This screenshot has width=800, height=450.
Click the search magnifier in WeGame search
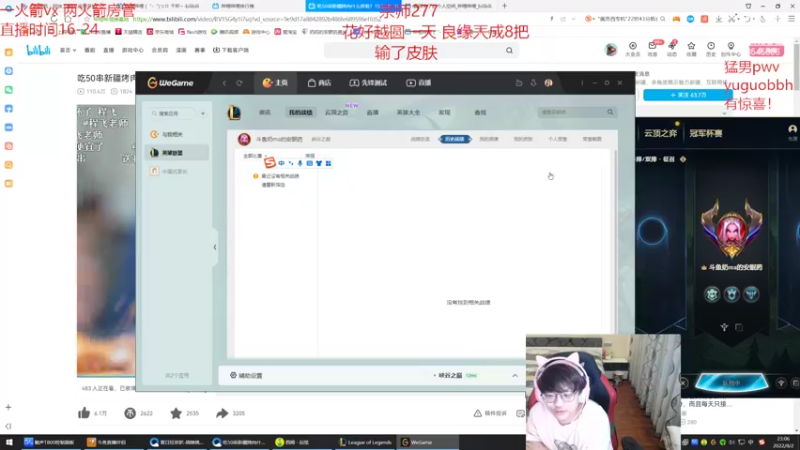pyautogui.click(x=610, y=112)
